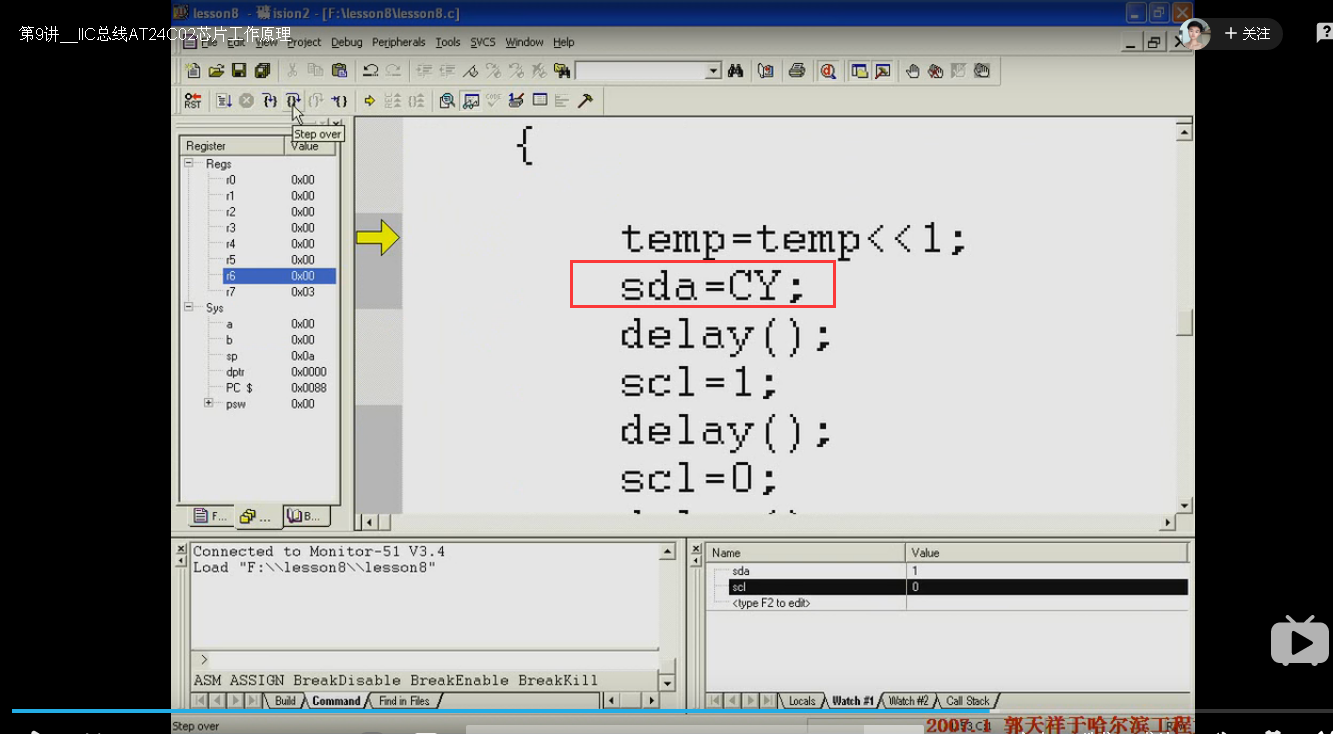Click the Open file folder icon

tap(216, 71)
